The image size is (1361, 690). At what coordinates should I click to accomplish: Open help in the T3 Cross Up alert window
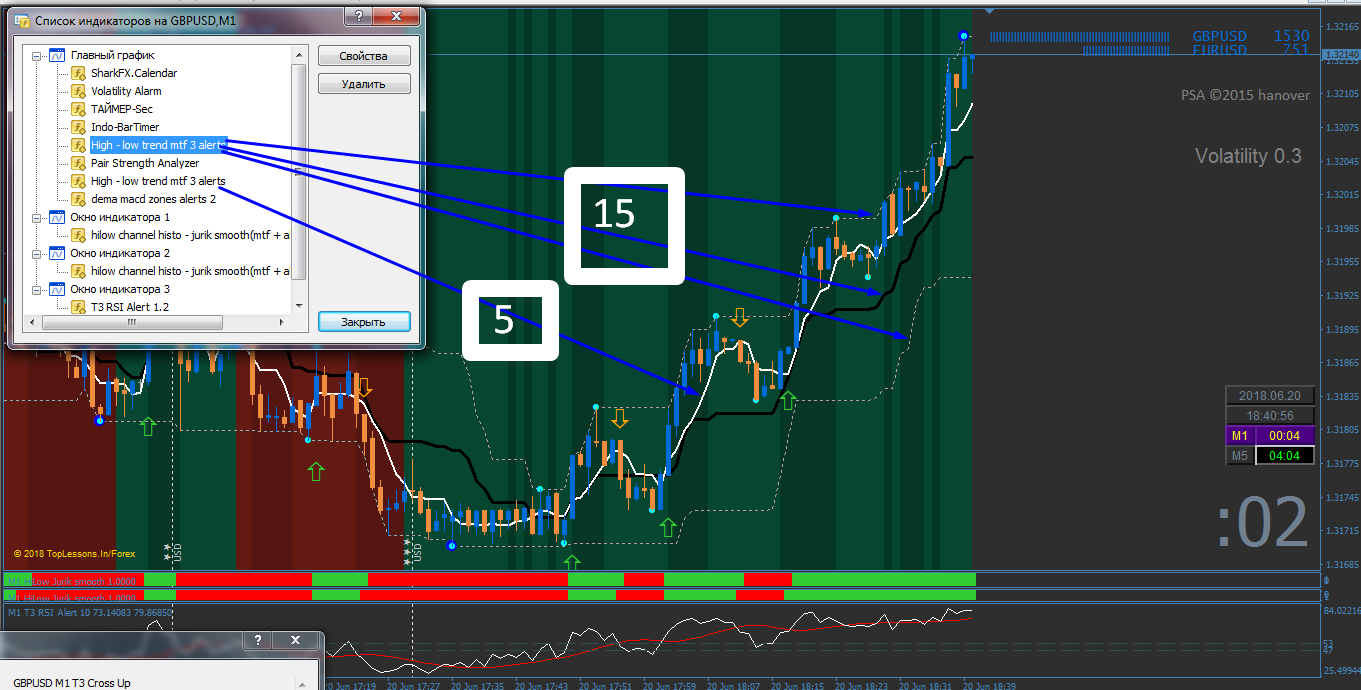258,640
